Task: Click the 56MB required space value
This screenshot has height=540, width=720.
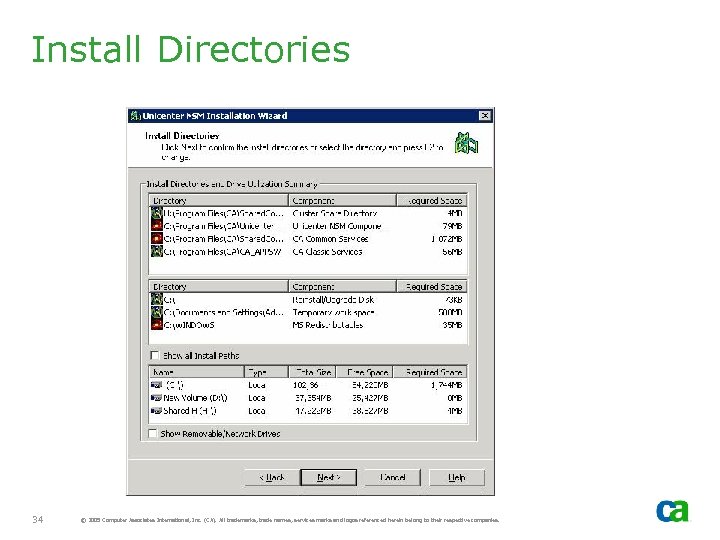Action: 452,252
